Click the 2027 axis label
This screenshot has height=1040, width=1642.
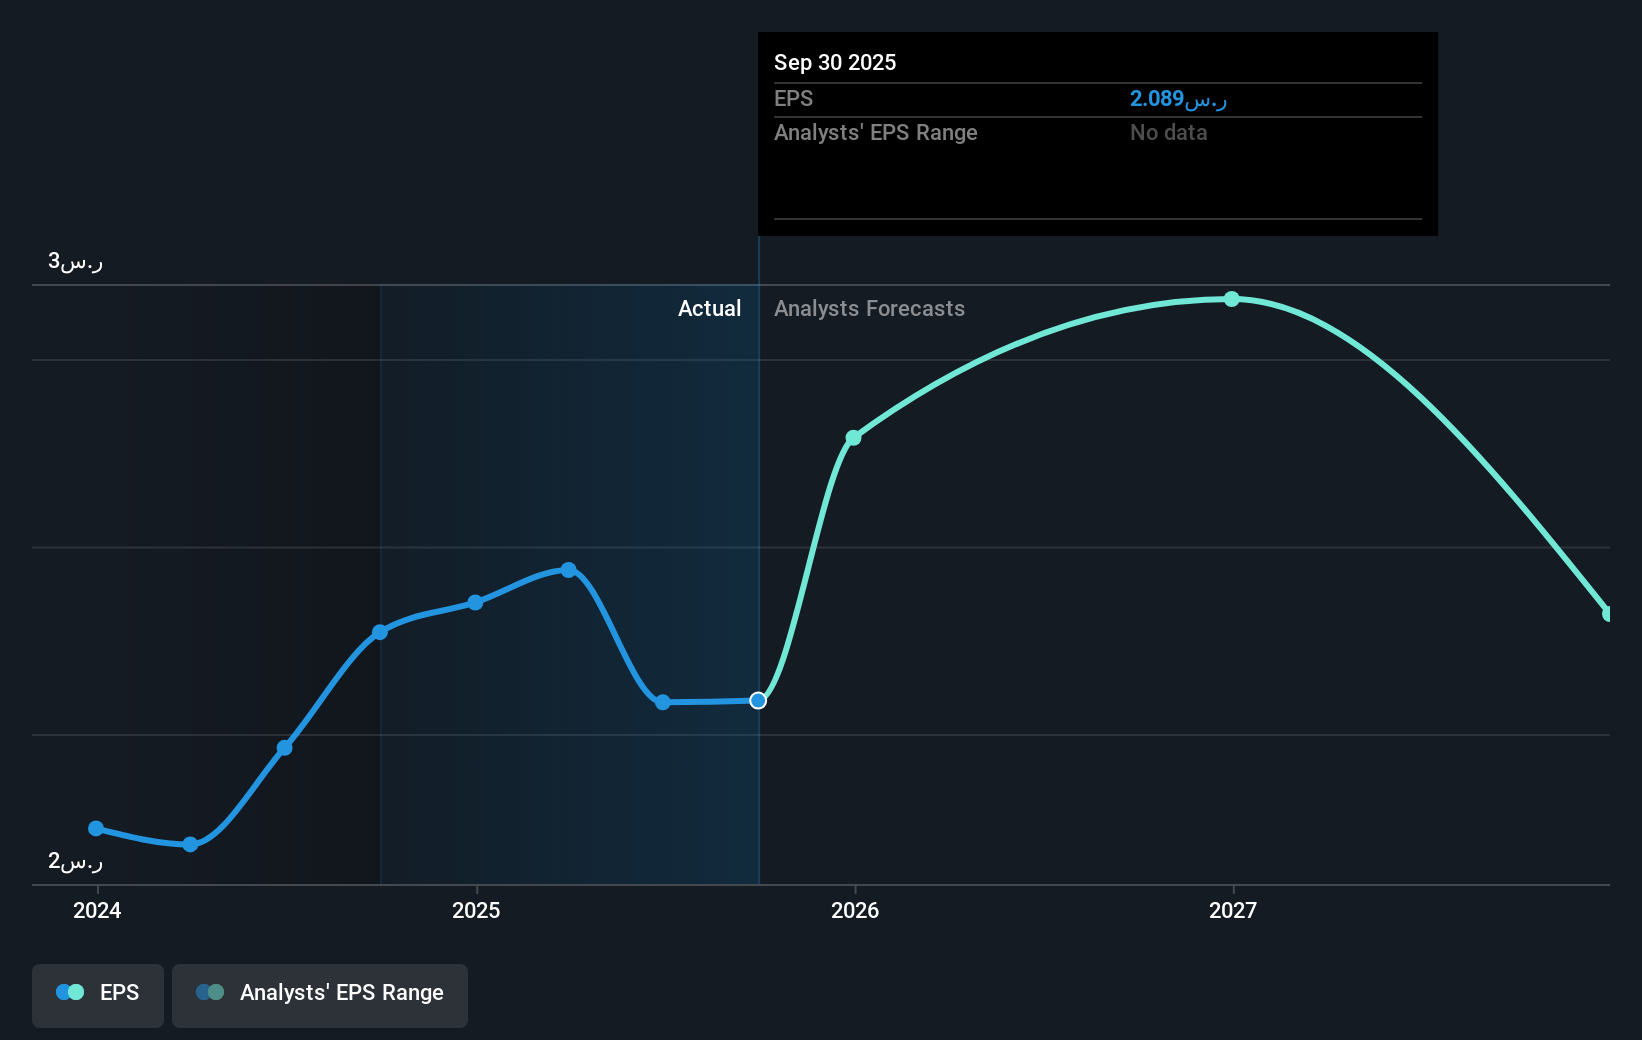(1231, 911)
